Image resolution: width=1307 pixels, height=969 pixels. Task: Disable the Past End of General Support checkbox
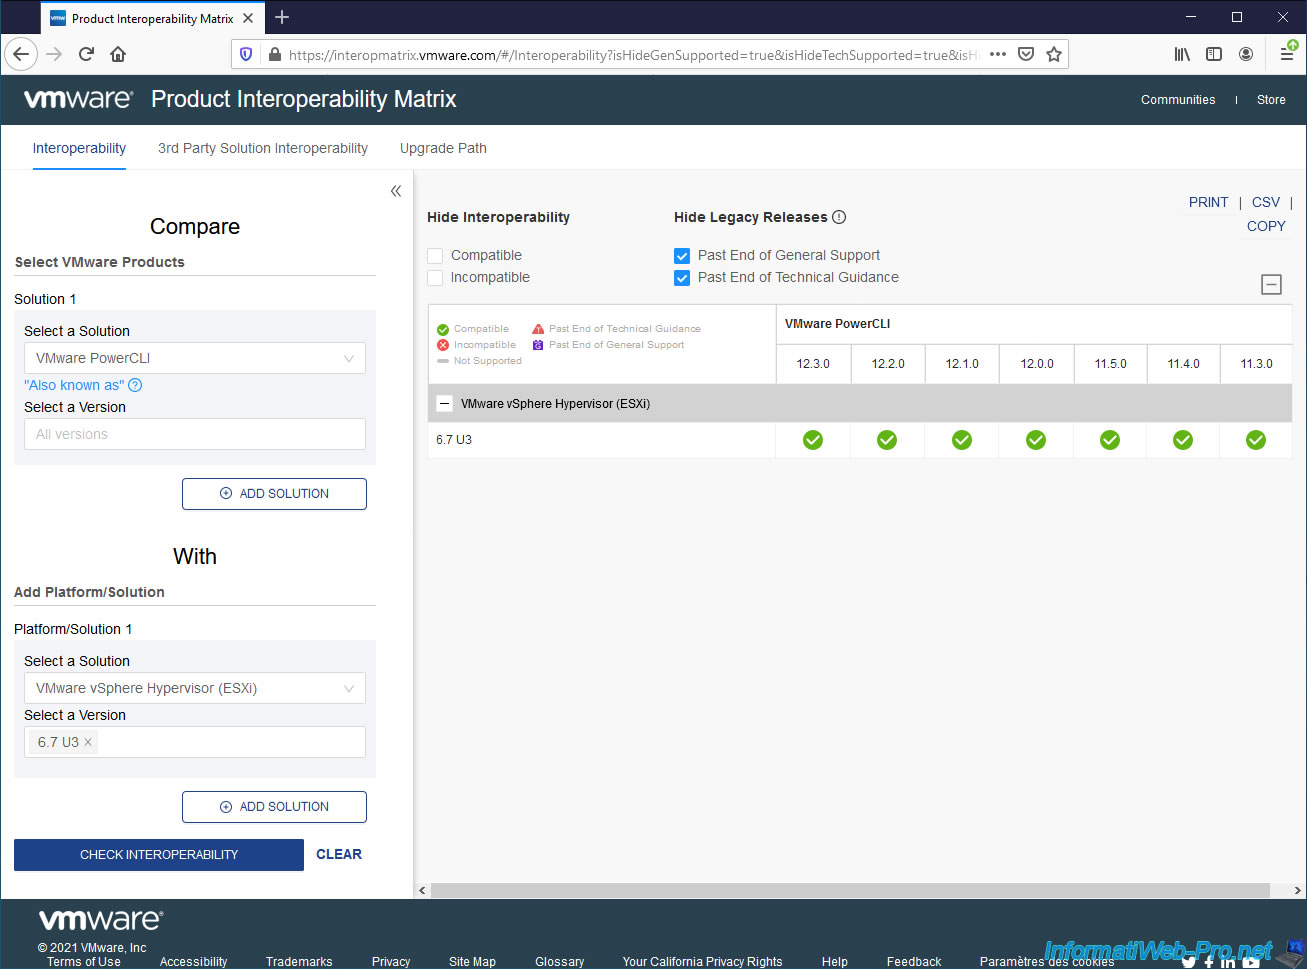coord(682,255)
